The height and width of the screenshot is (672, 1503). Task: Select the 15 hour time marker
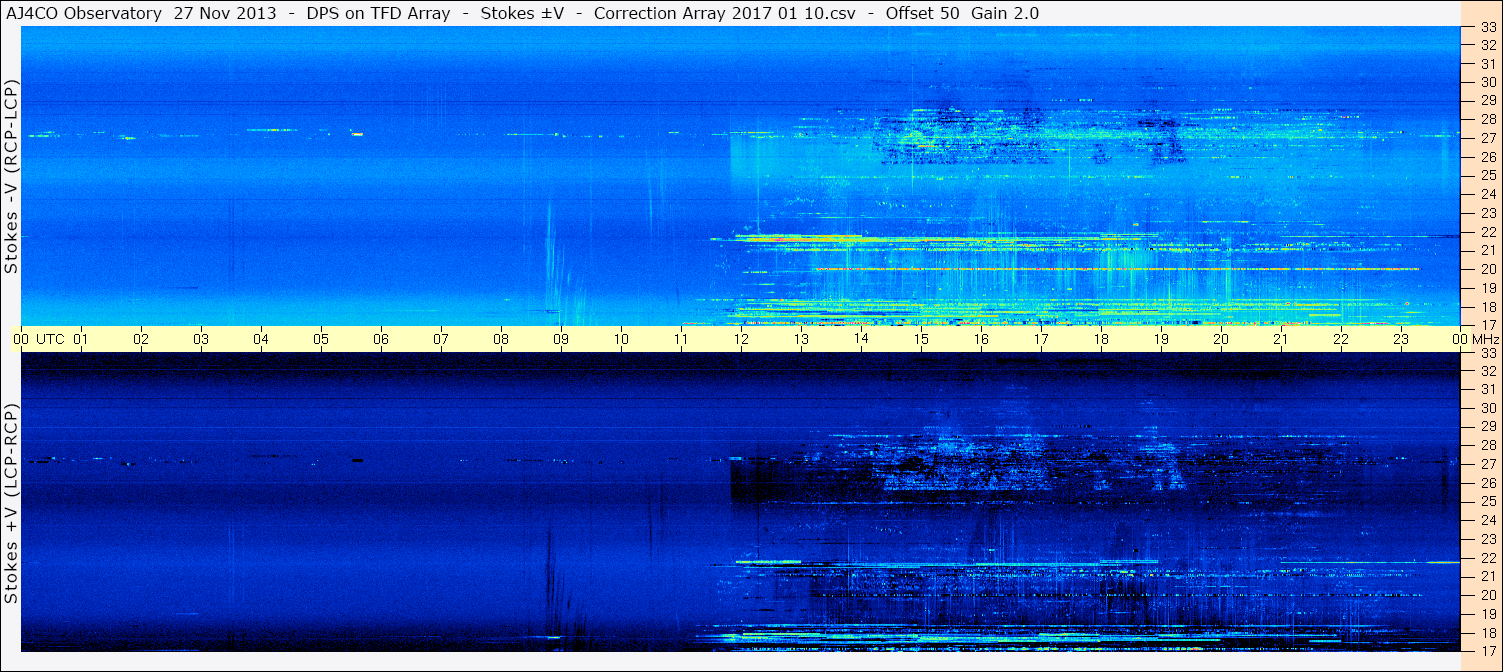[x=921, y=339]
